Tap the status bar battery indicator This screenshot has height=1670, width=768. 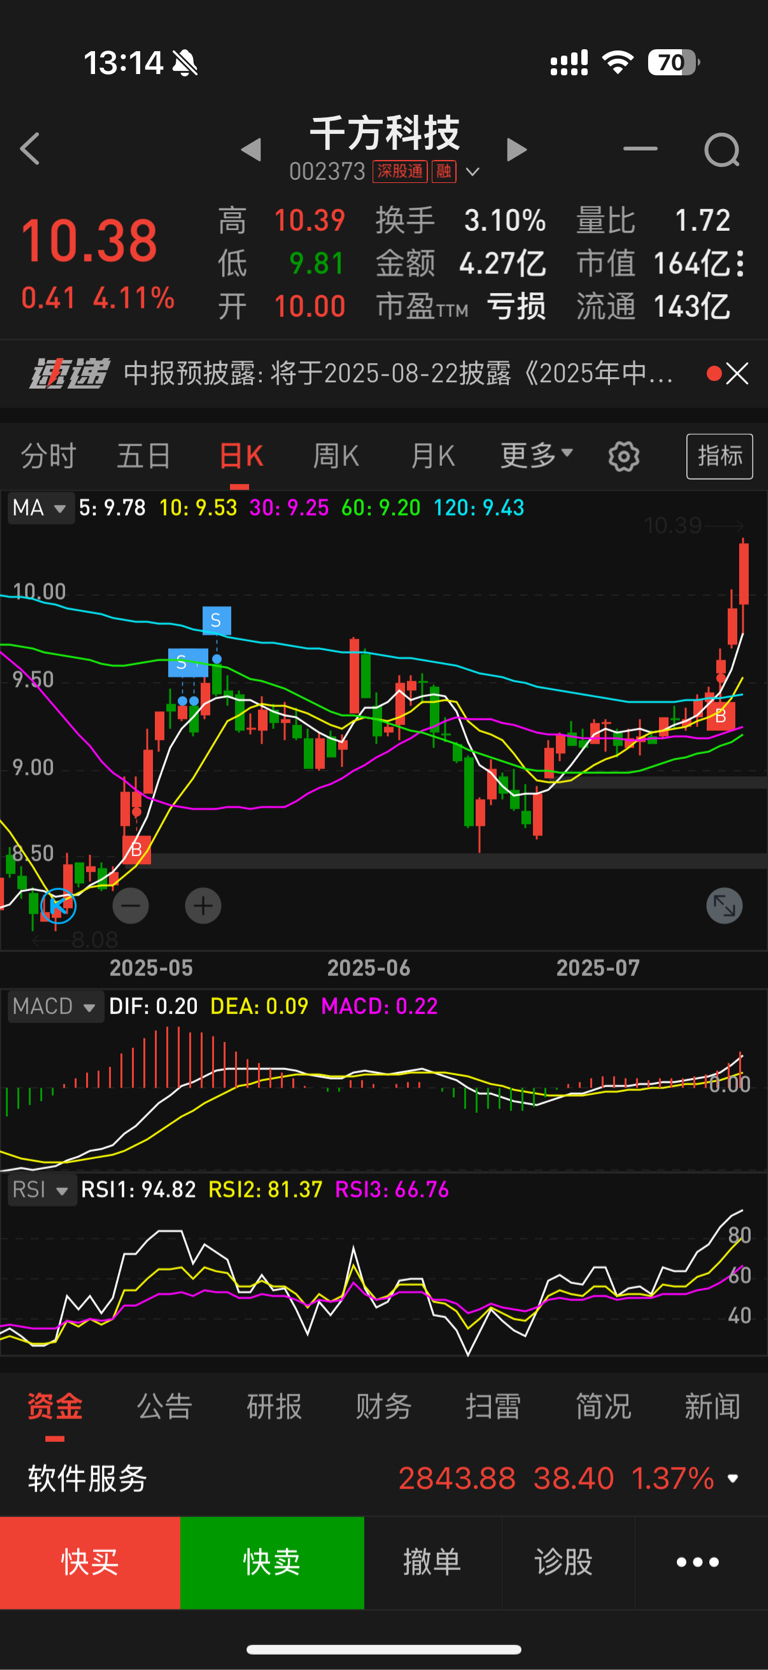click(673, 63)
